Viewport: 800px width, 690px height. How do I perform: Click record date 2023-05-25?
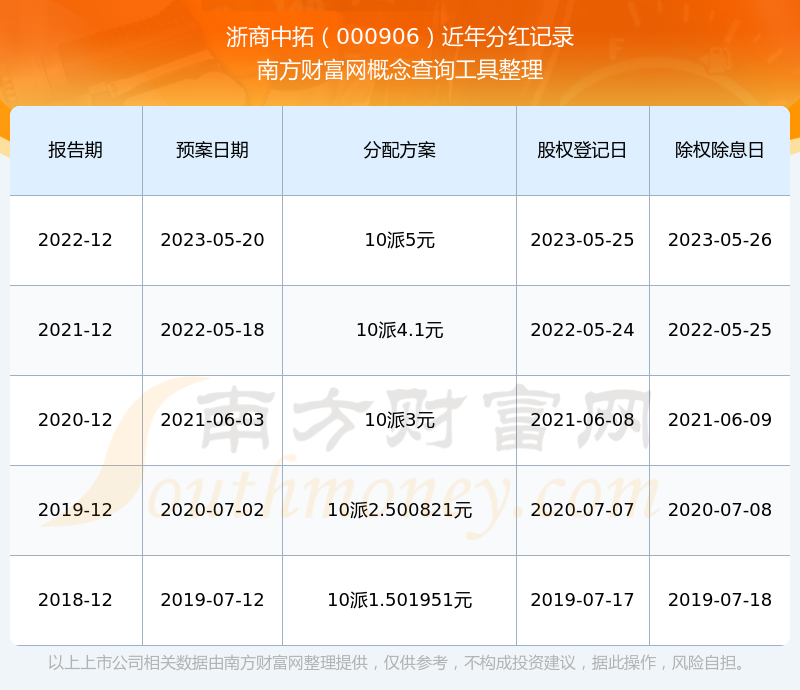click(582, 240)
